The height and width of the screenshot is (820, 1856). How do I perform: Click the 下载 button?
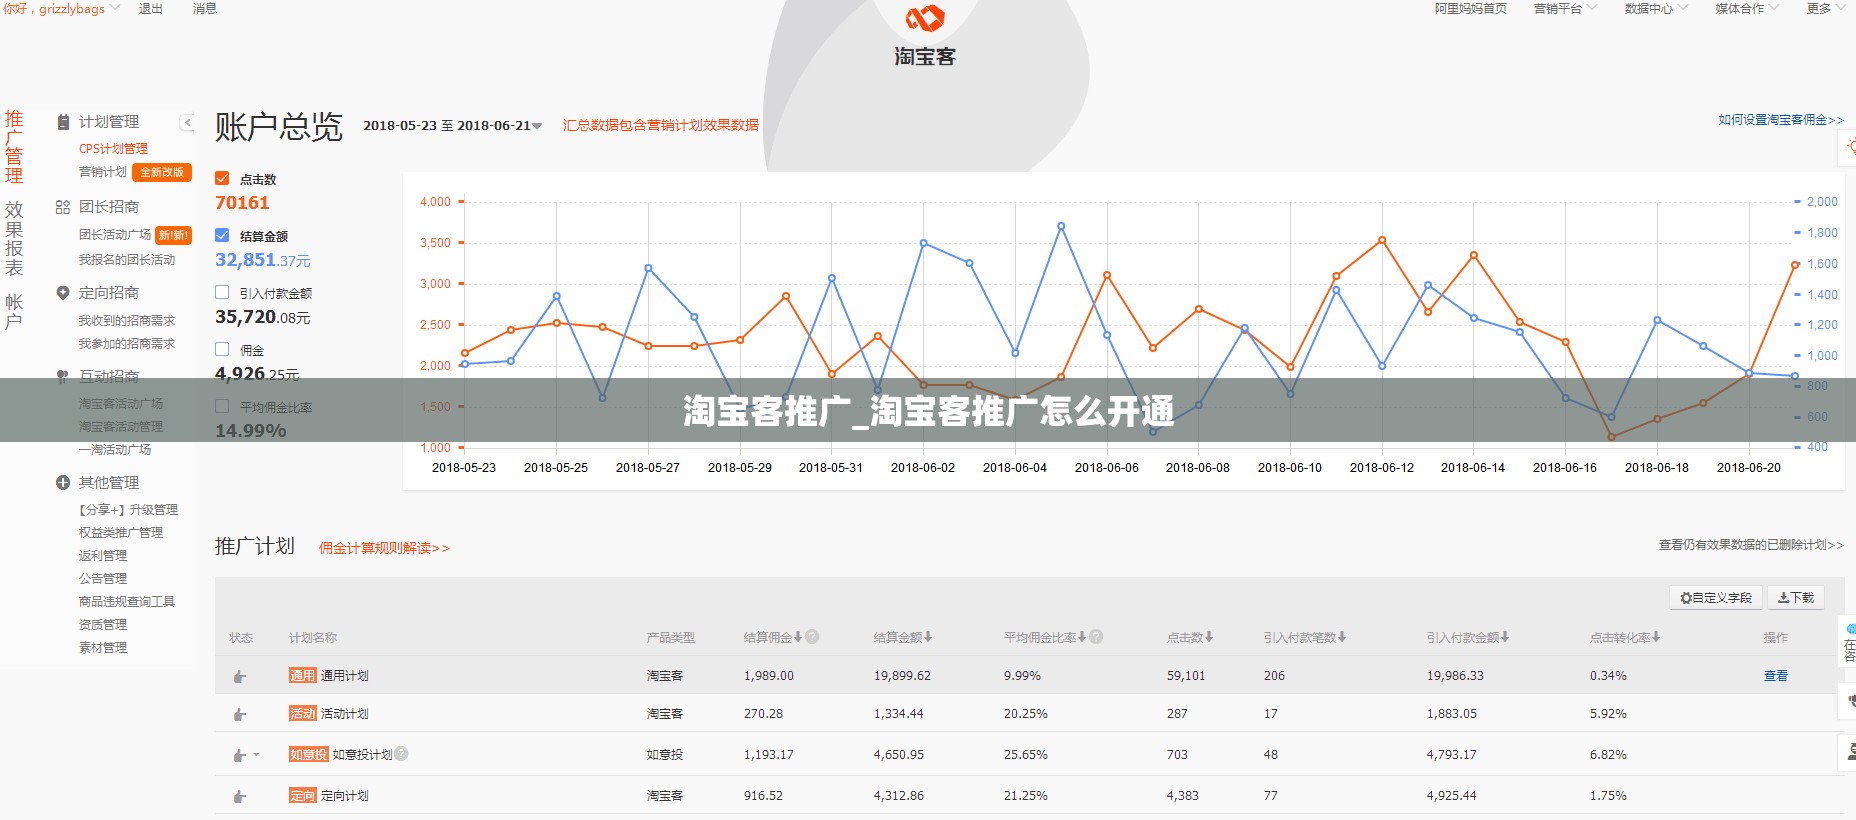[x=1796, y=597]
